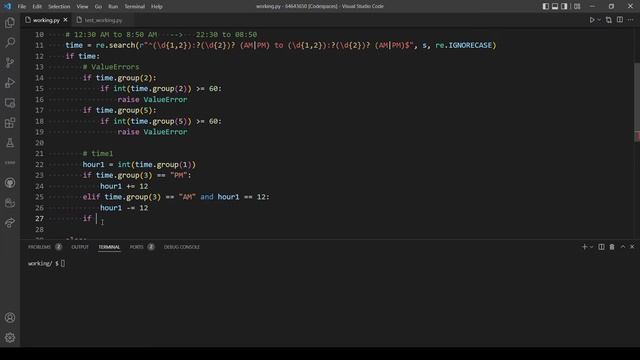Click the '# ValueErrors' comment text
640x360 pixels.
coord(111,67)
